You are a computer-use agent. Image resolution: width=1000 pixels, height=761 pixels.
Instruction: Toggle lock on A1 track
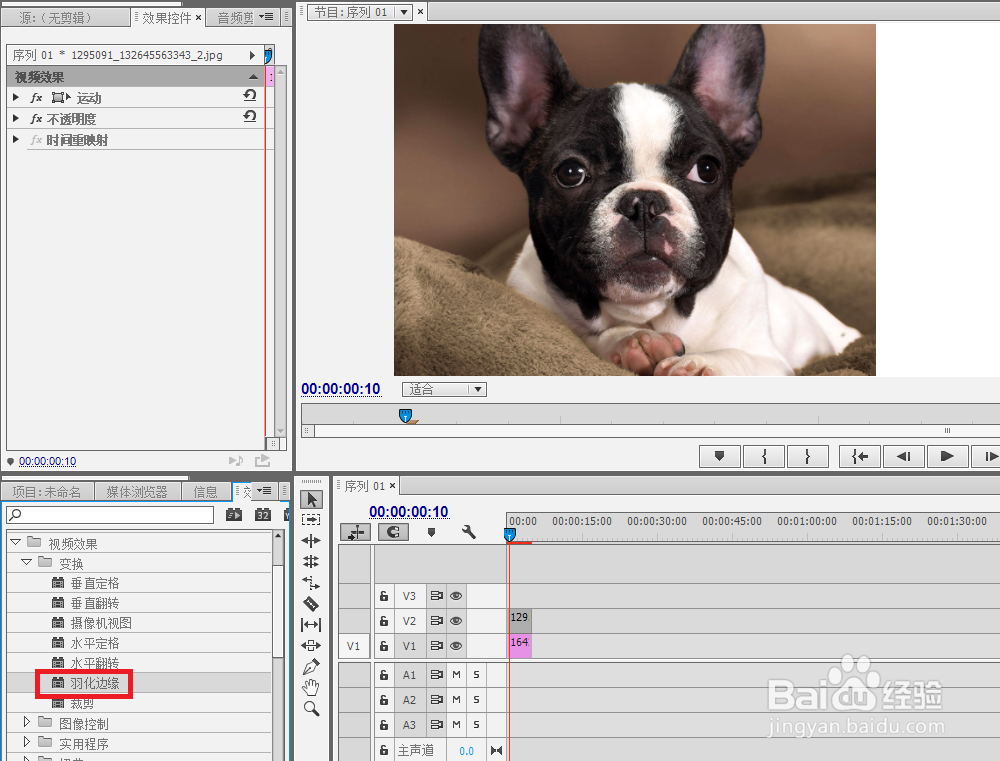coord(384,674)
